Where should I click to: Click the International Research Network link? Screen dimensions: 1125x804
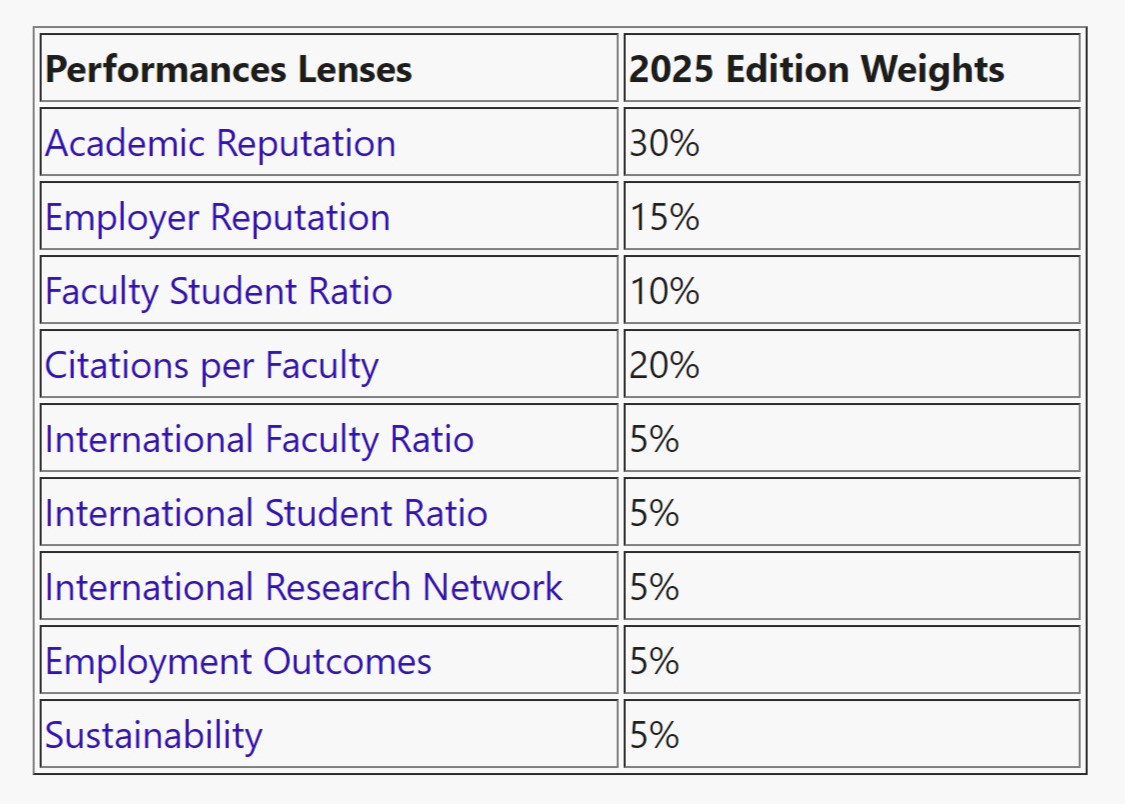click(303, 587)
